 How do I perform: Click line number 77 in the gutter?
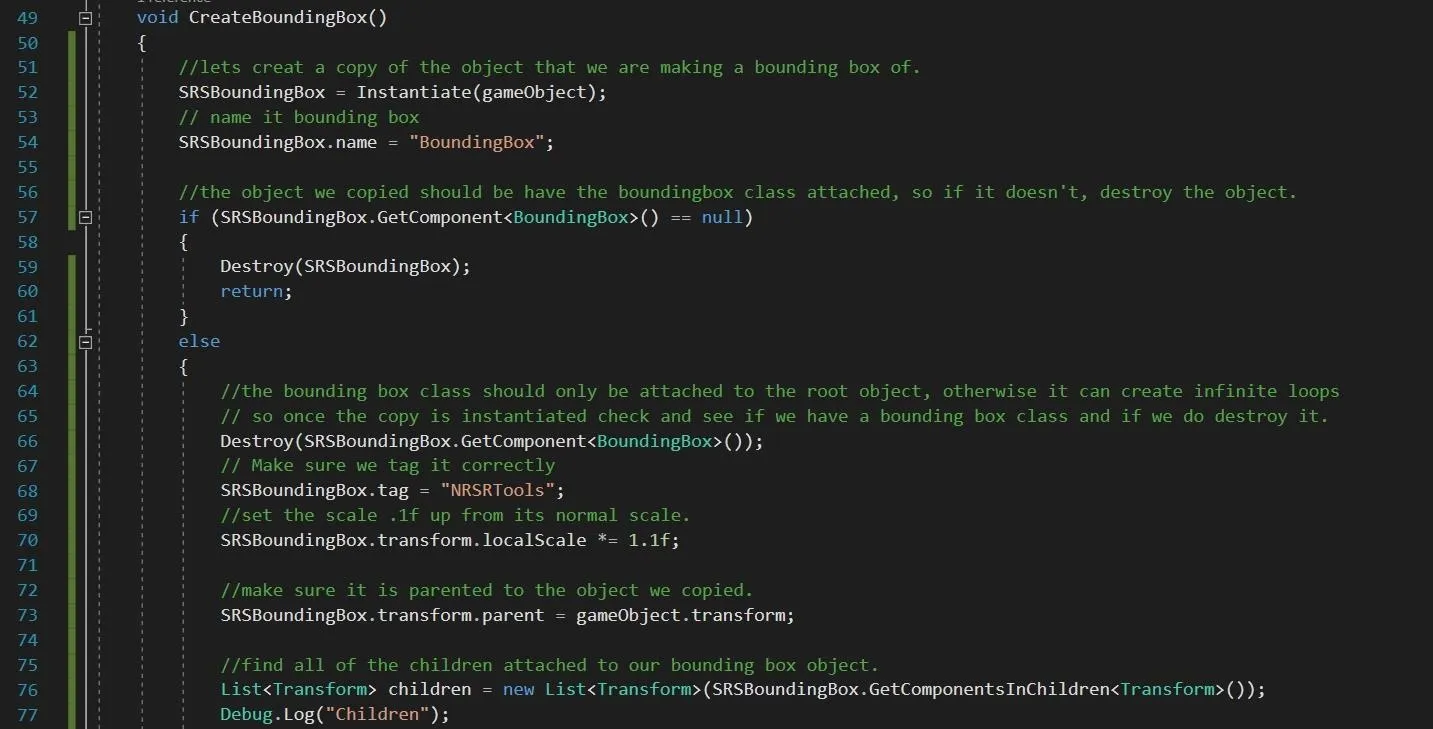click(x=27, y=714)
